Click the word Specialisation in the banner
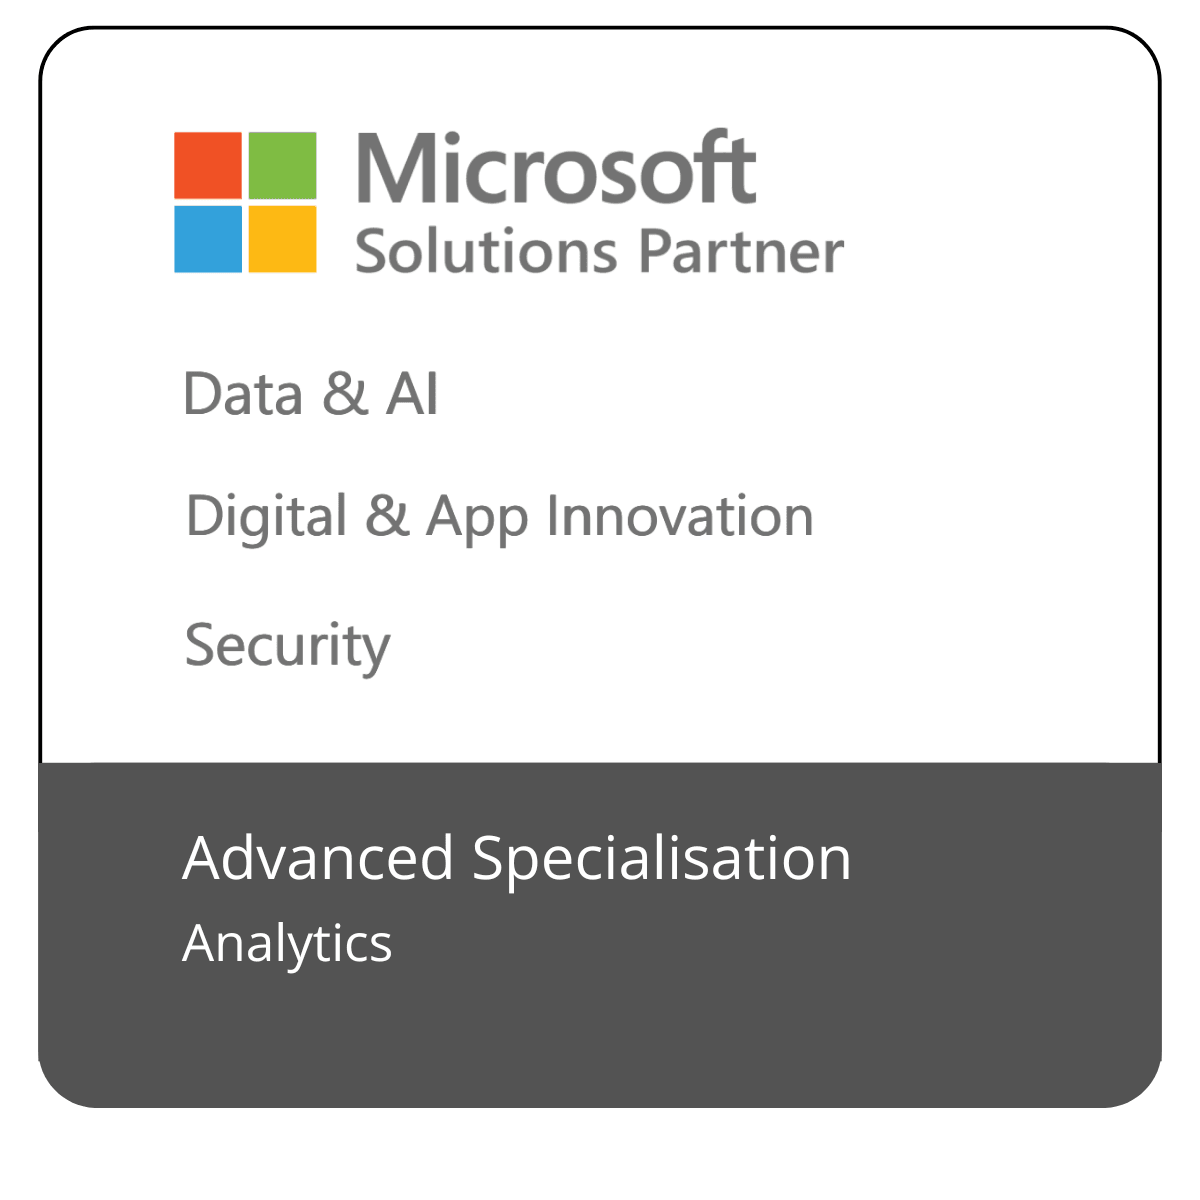This screenshot has height=1200, width=1200. tap(661, 858)
